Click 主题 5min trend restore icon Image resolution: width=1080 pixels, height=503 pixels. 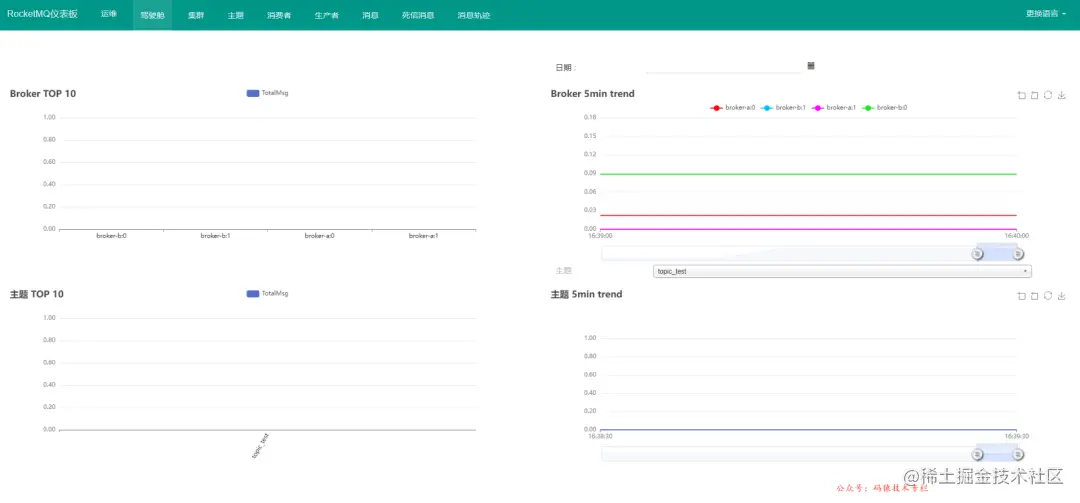[1048, 296]
